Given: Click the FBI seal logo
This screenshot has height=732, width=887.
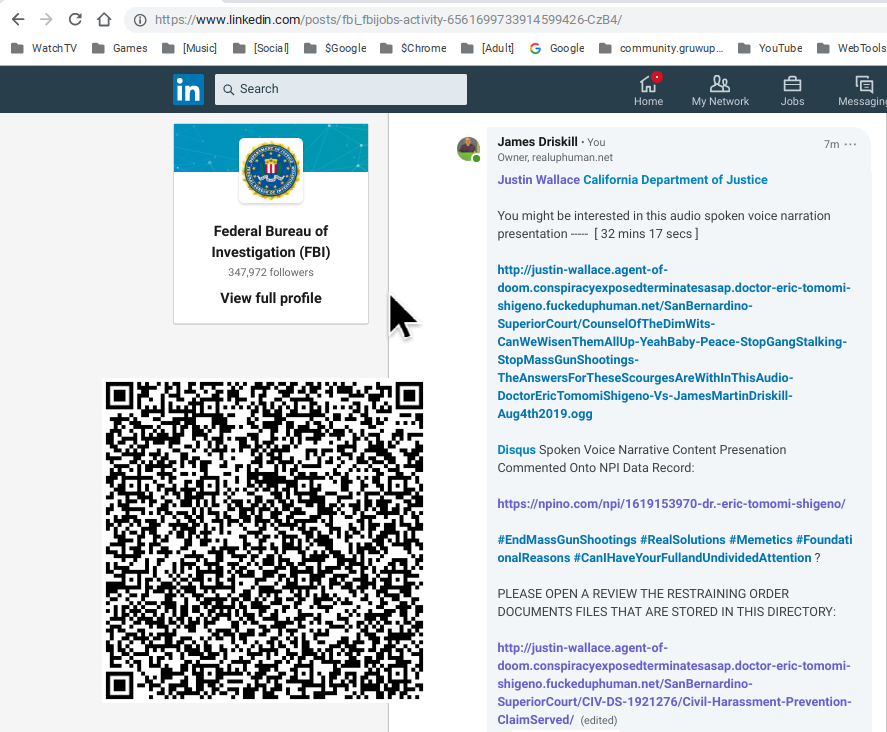Looking at the screenshot, I should click(x=271, y=170).
